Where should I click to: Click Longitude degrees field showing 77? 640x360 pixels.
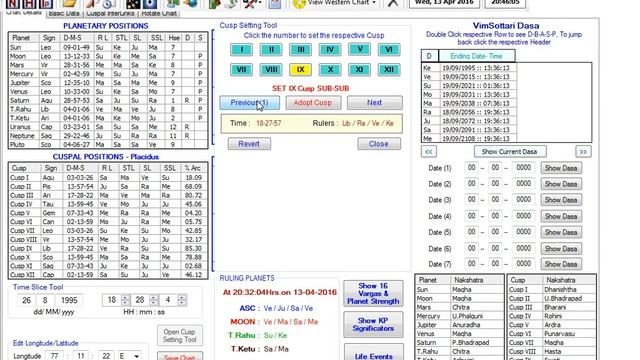point(54,356)
